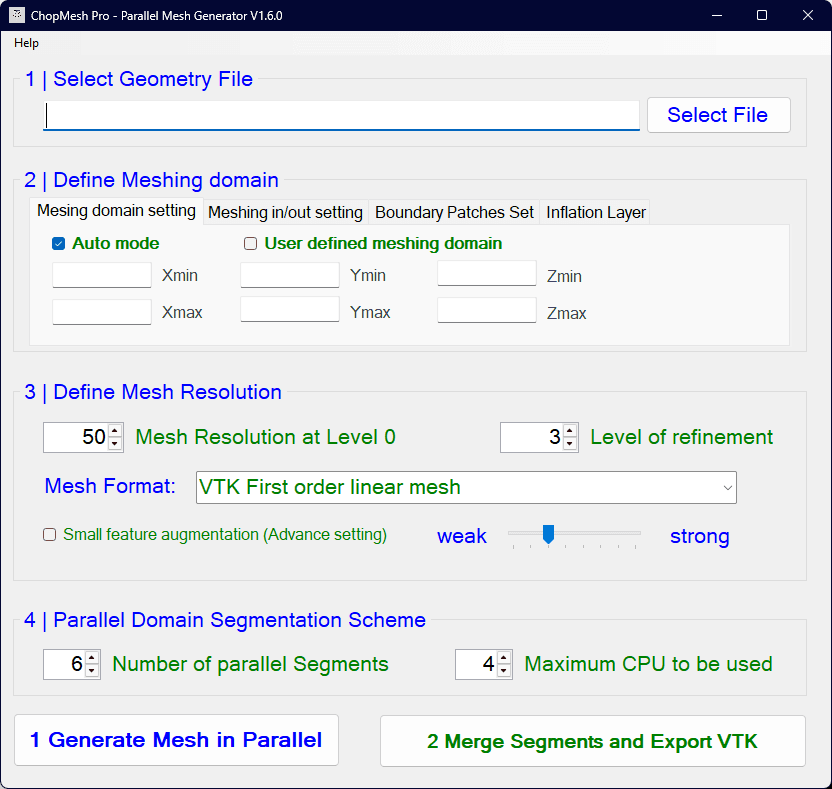Screen dimensions: 832x789
Task: Click the Maximum CPU value field showing 4
Action: [476, 664]
